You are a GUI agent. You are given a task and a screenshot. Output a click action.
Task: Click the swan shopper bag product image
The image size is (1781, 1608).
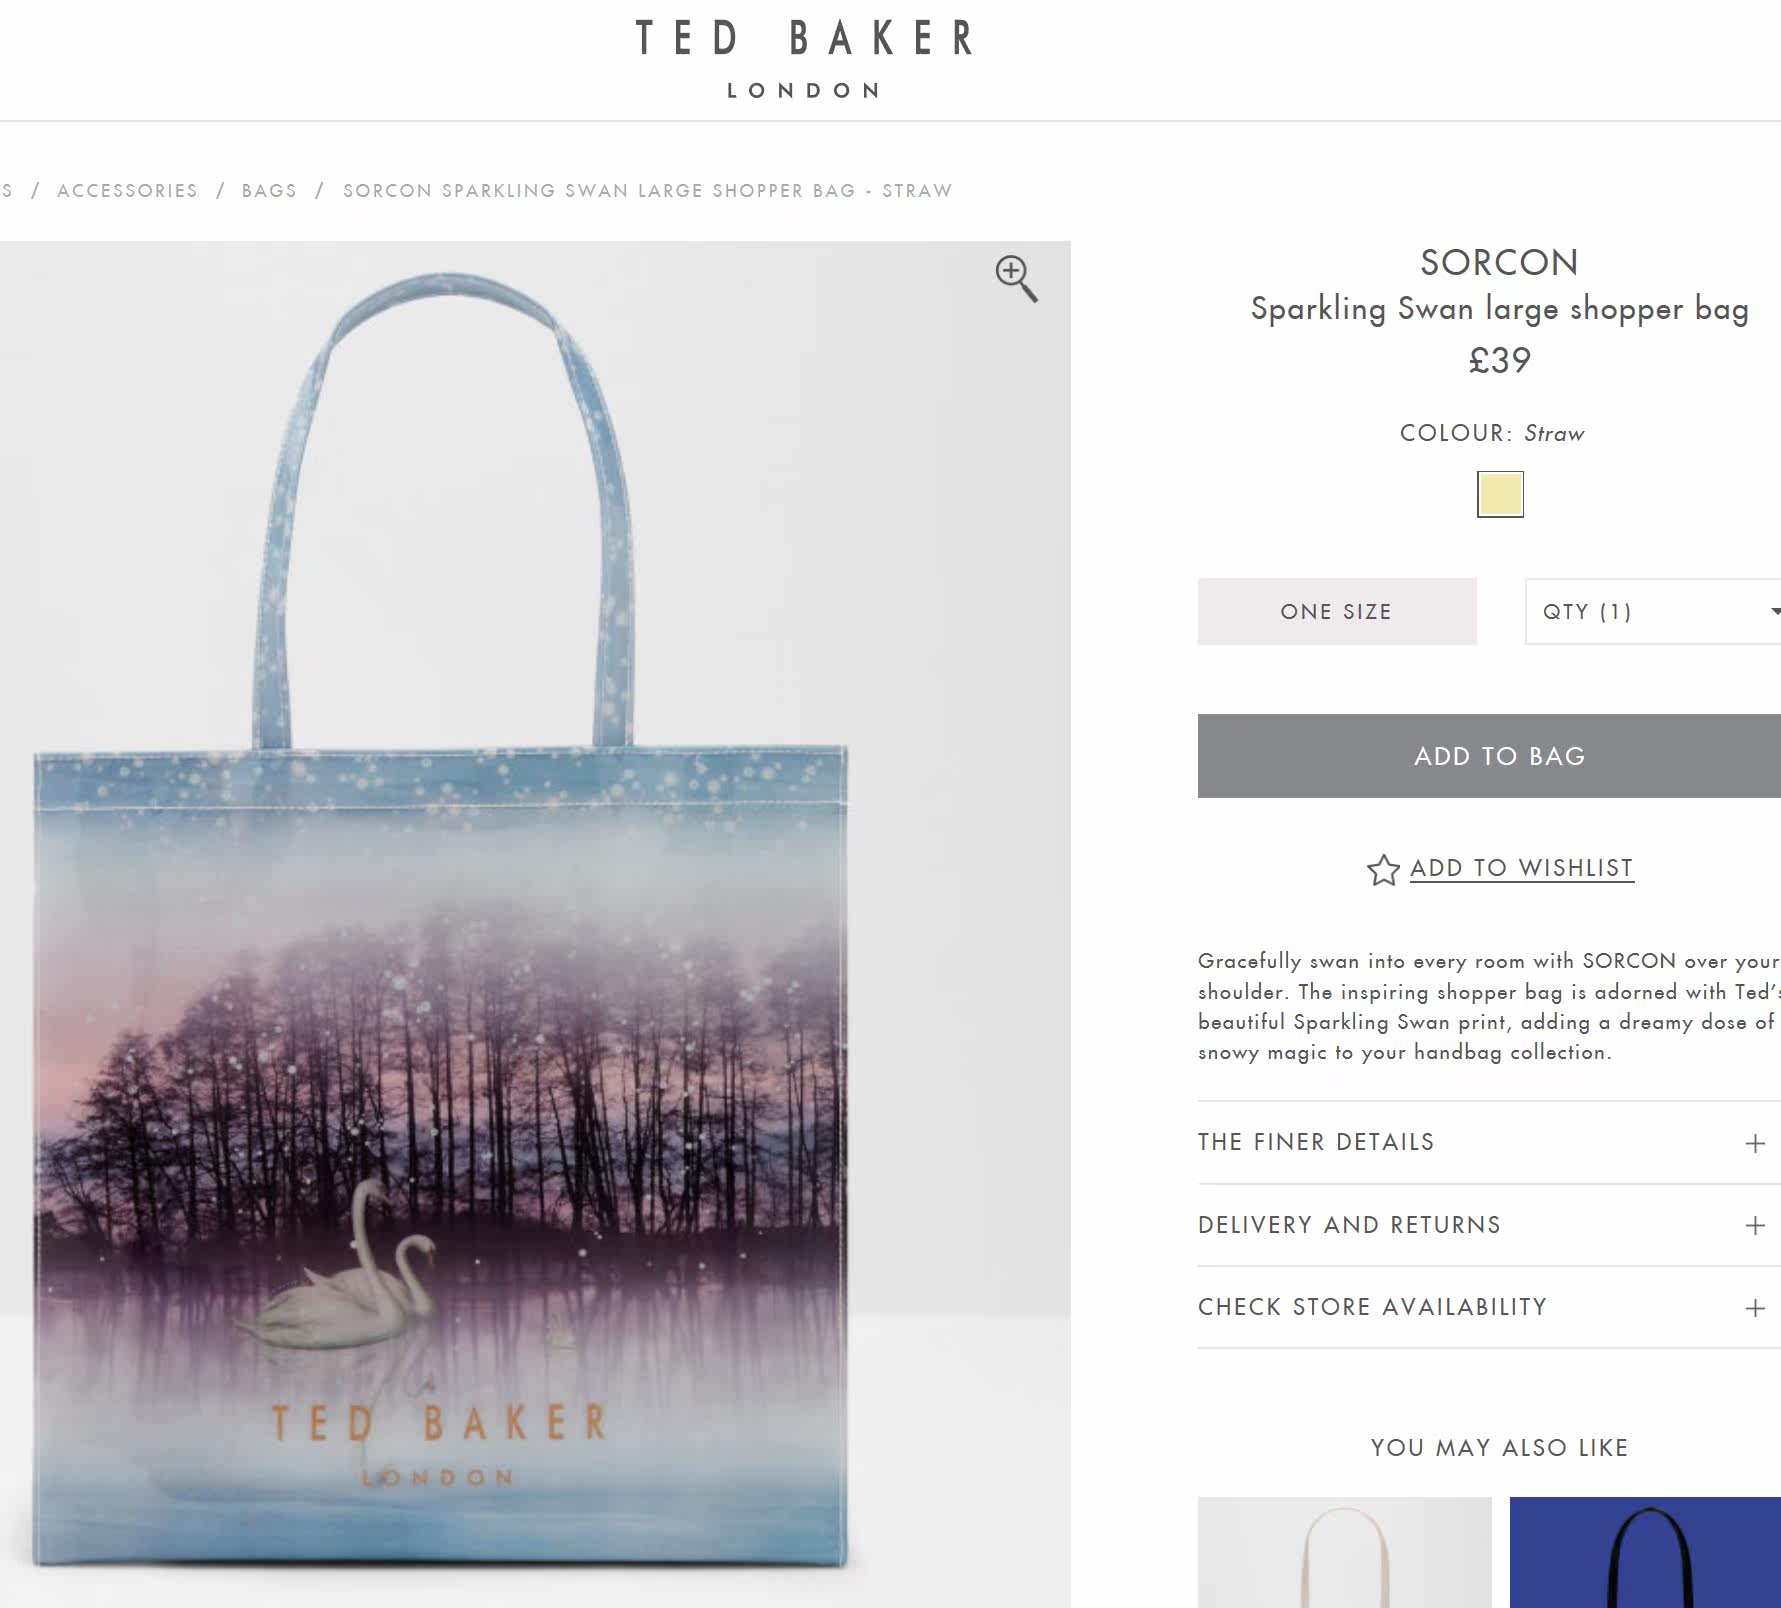pyautogui.click(x=535, y=924)
